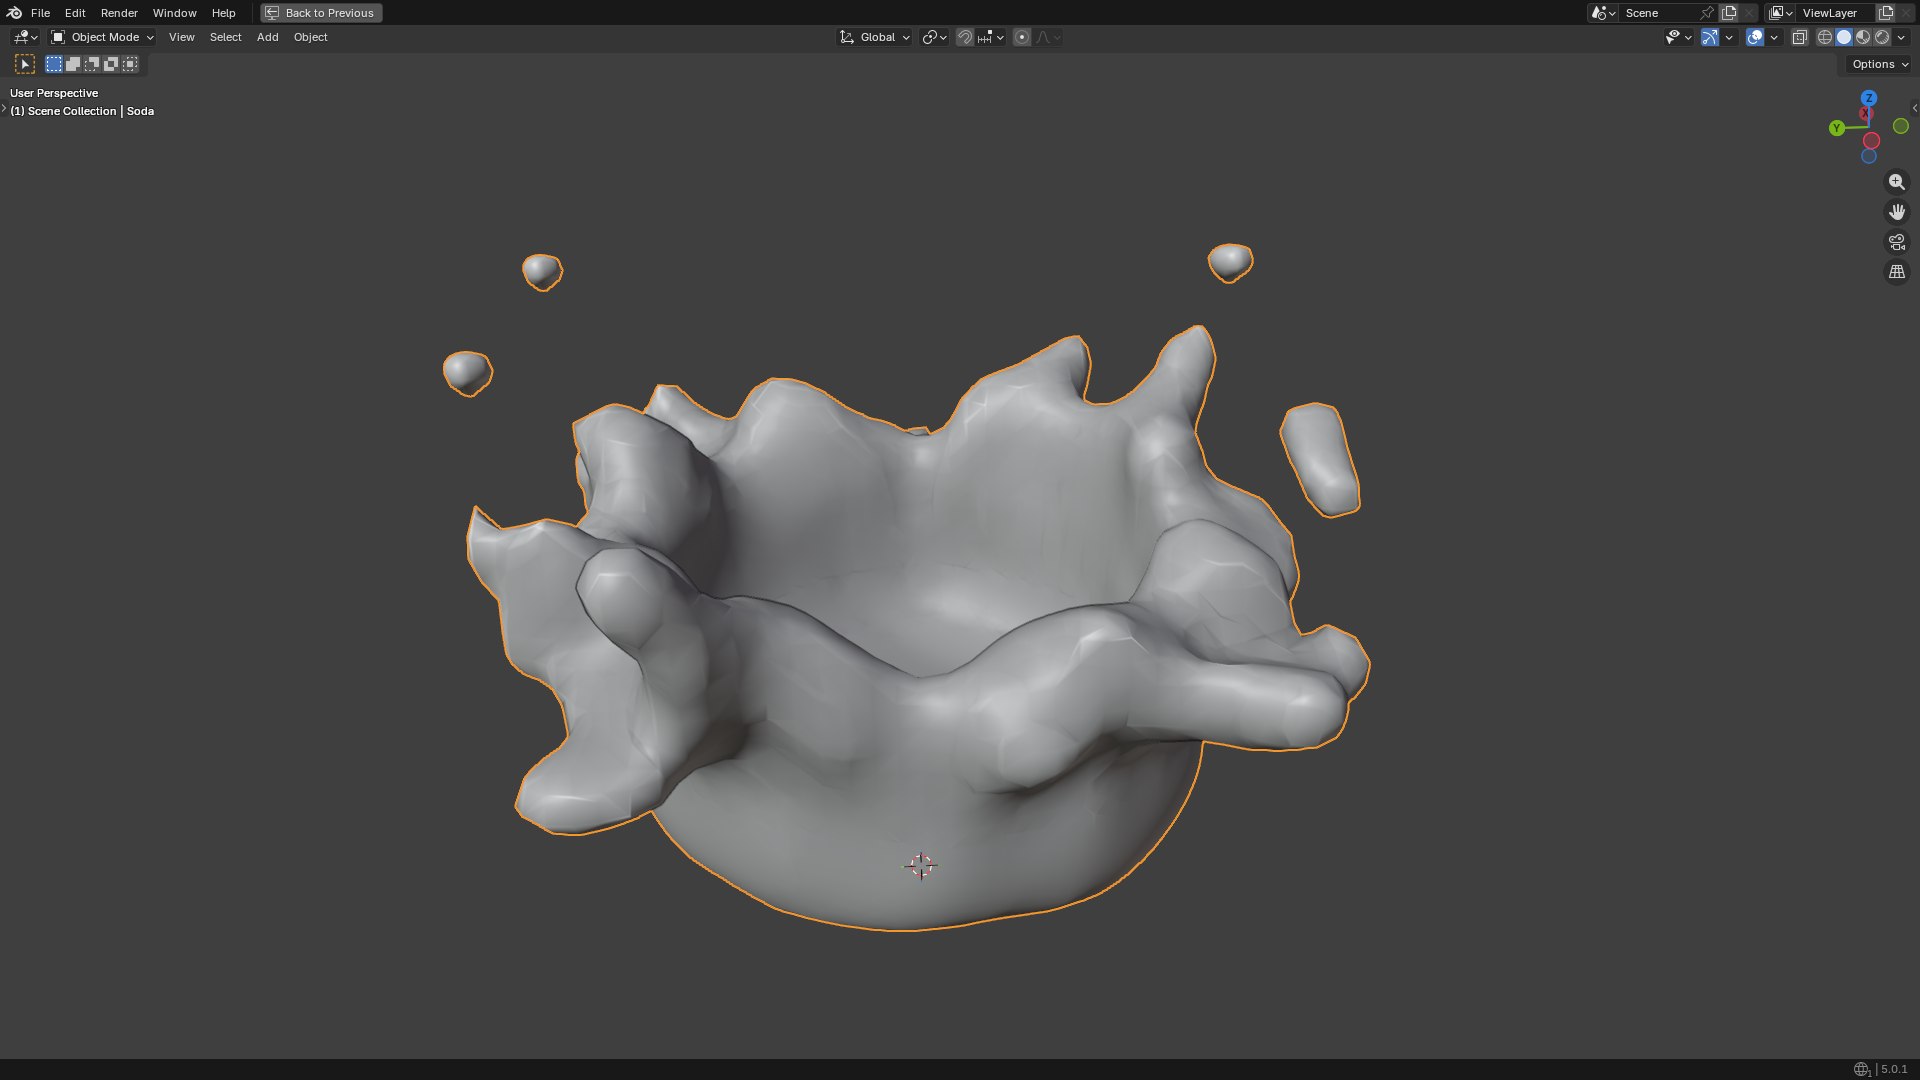The width and height of the screenshot is (1920, 1080).
Task: Click the negative Y green gizmo circle
Action: click(x=1901, y=126)
